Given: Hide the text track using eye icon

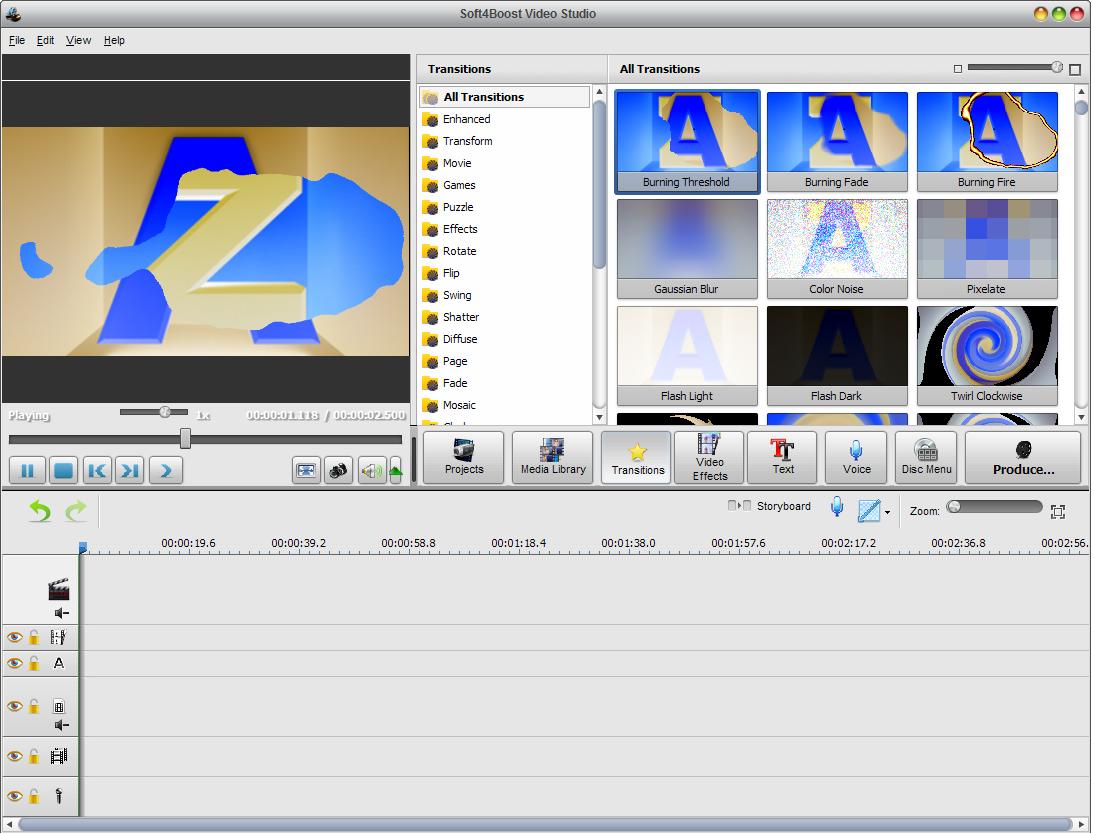Looking at the screenshot, I should 14,663.
